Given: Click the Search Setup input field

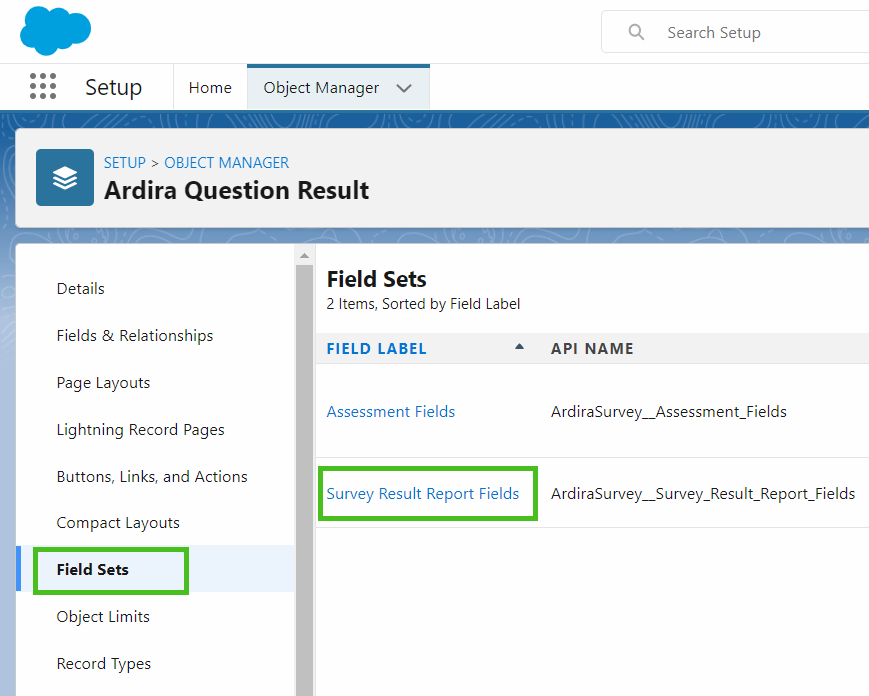Looking at the screenshot, I should [714, 32].
